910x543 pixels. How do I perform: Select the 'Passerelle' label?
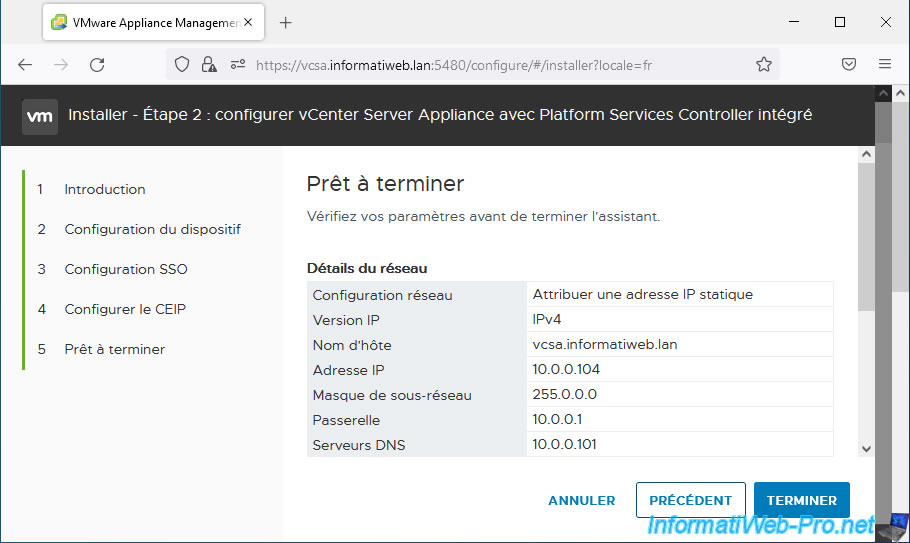click(x=346, y=420)
